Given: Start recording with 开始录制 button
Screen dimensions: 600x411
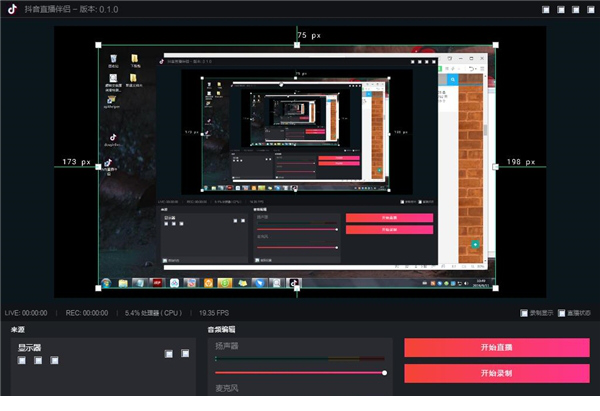Looking at the screenshot, I should (497, 373).
